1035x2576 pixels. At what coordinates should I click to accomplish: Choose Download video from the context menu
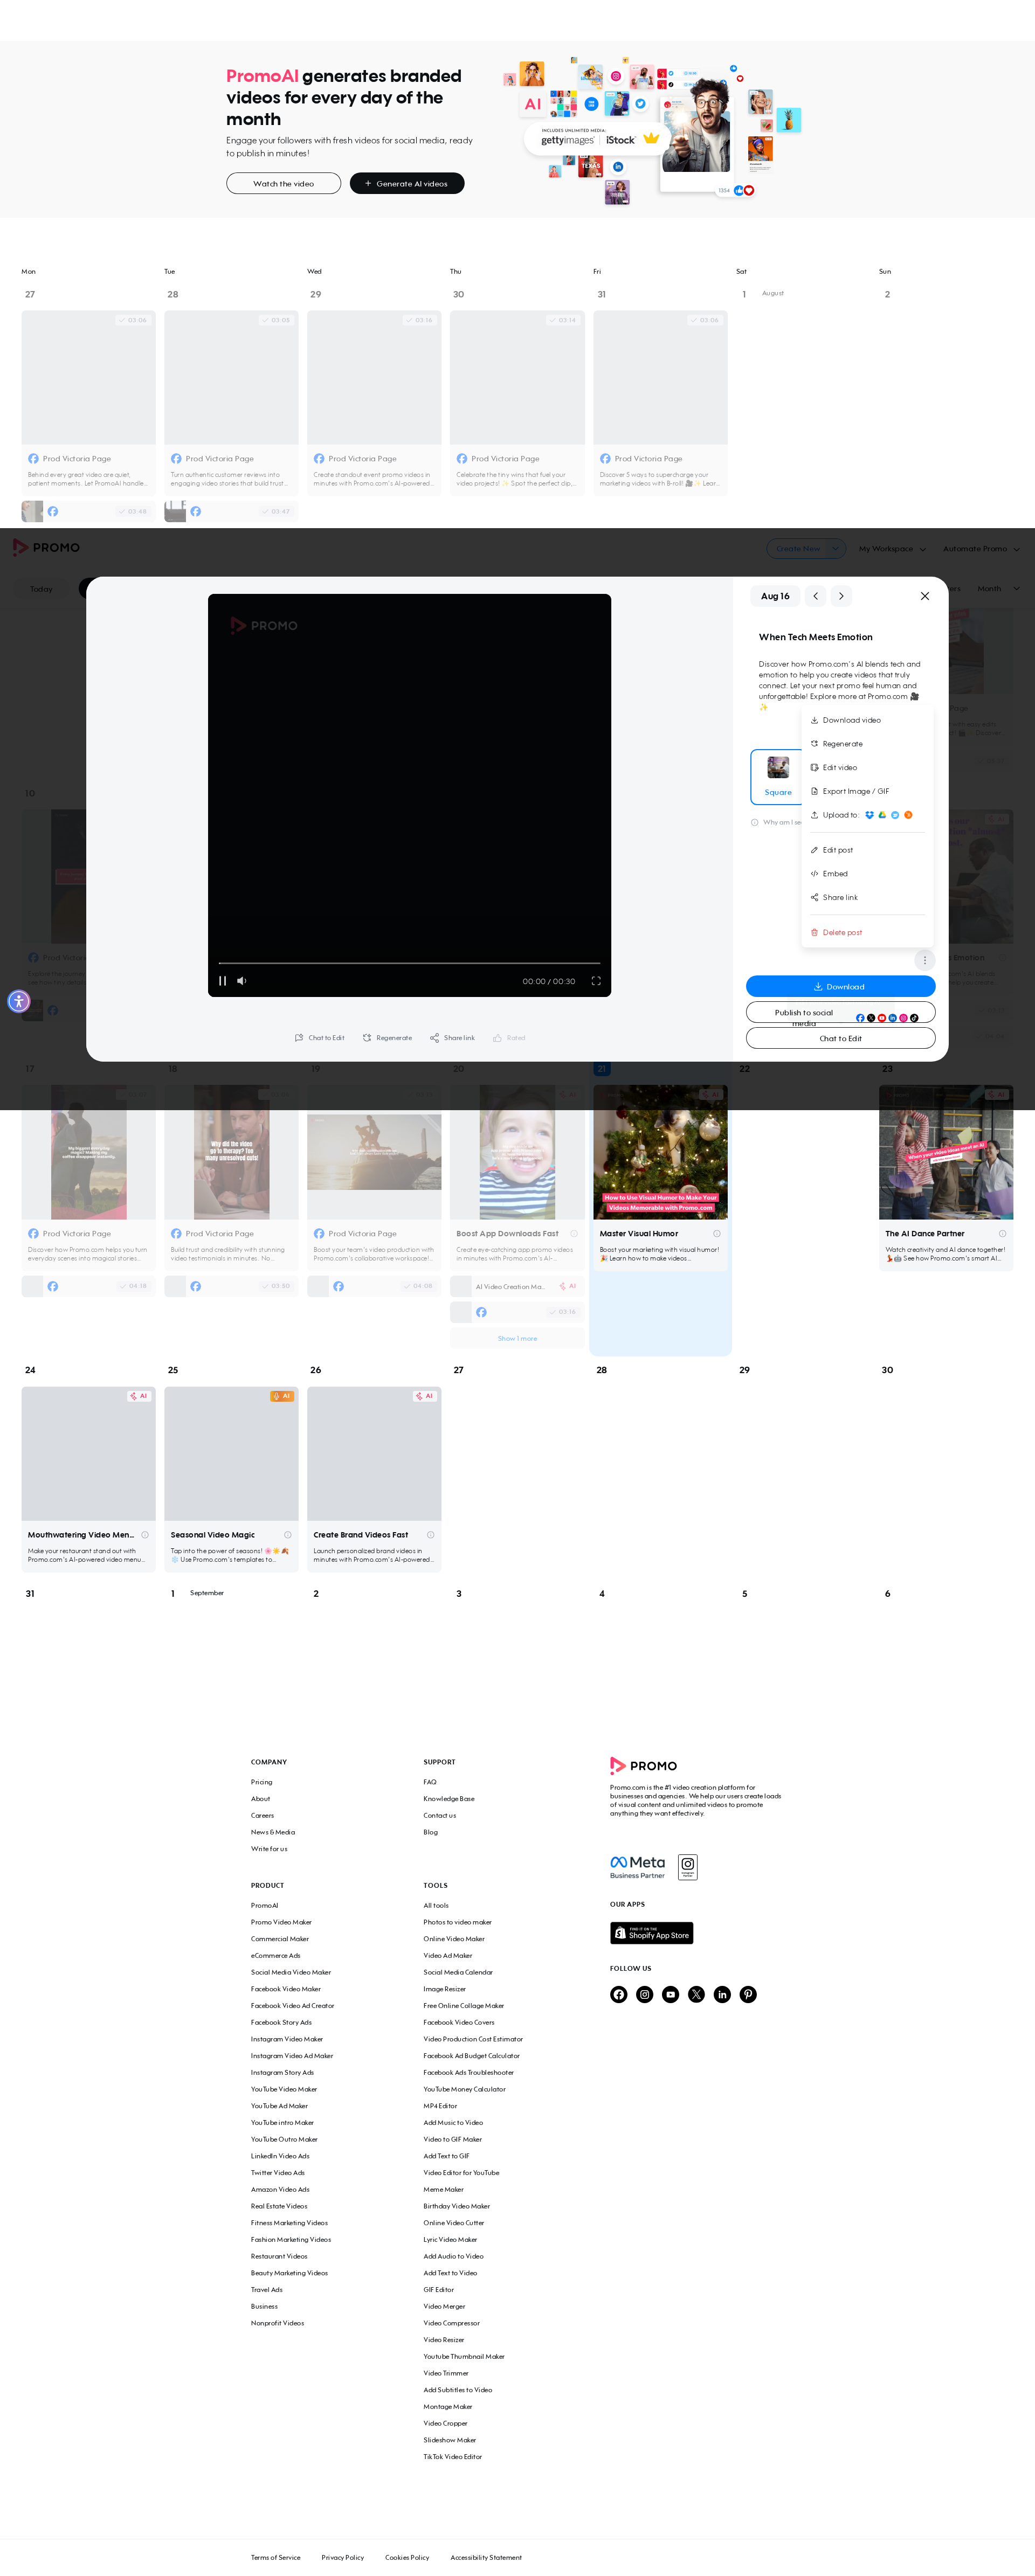point(867,720)
